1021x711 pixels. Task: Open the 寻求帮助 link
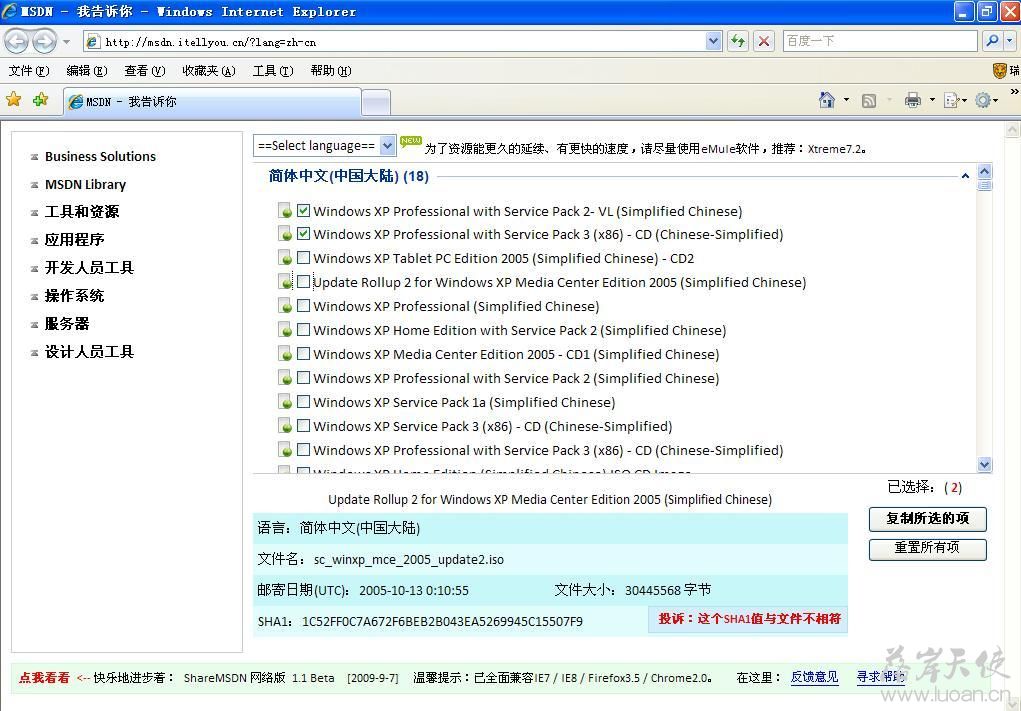[880, 677]
